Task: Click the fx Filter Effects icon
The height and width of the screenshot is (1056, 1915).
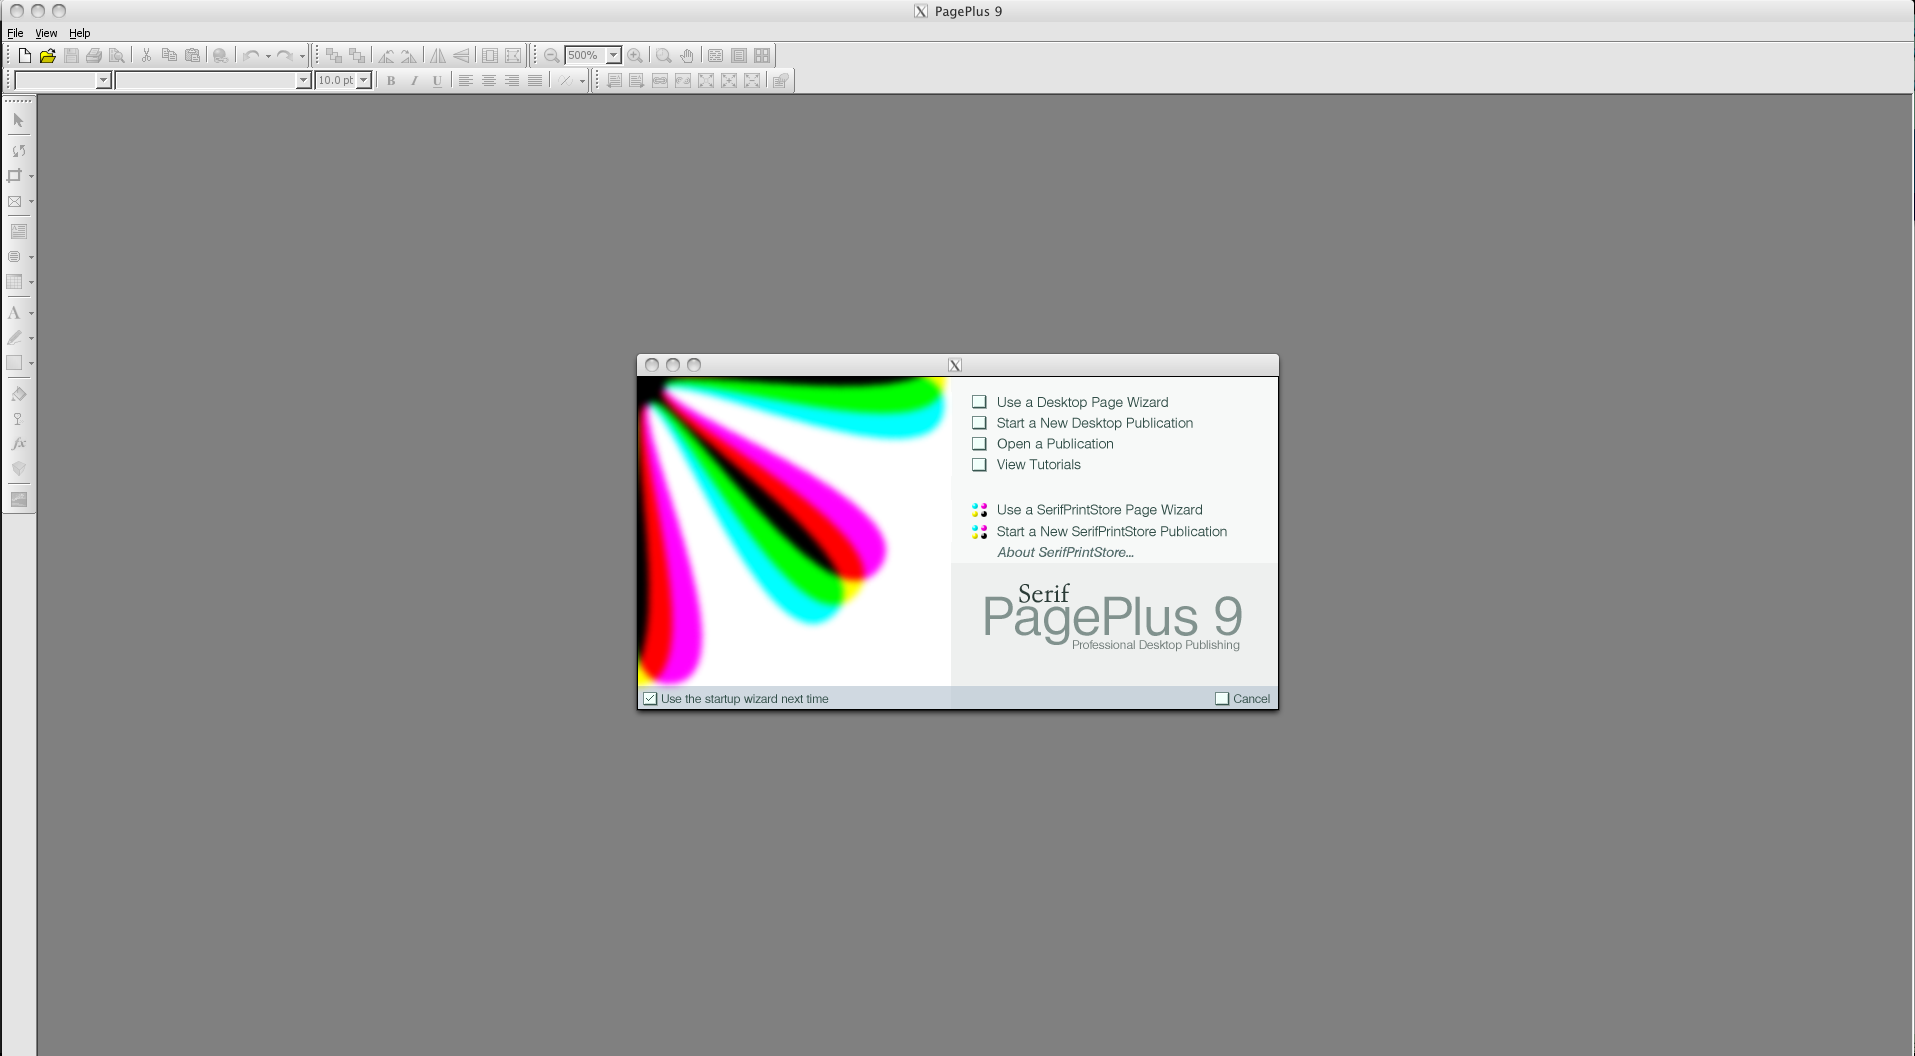Action: [x=18, y=444]
